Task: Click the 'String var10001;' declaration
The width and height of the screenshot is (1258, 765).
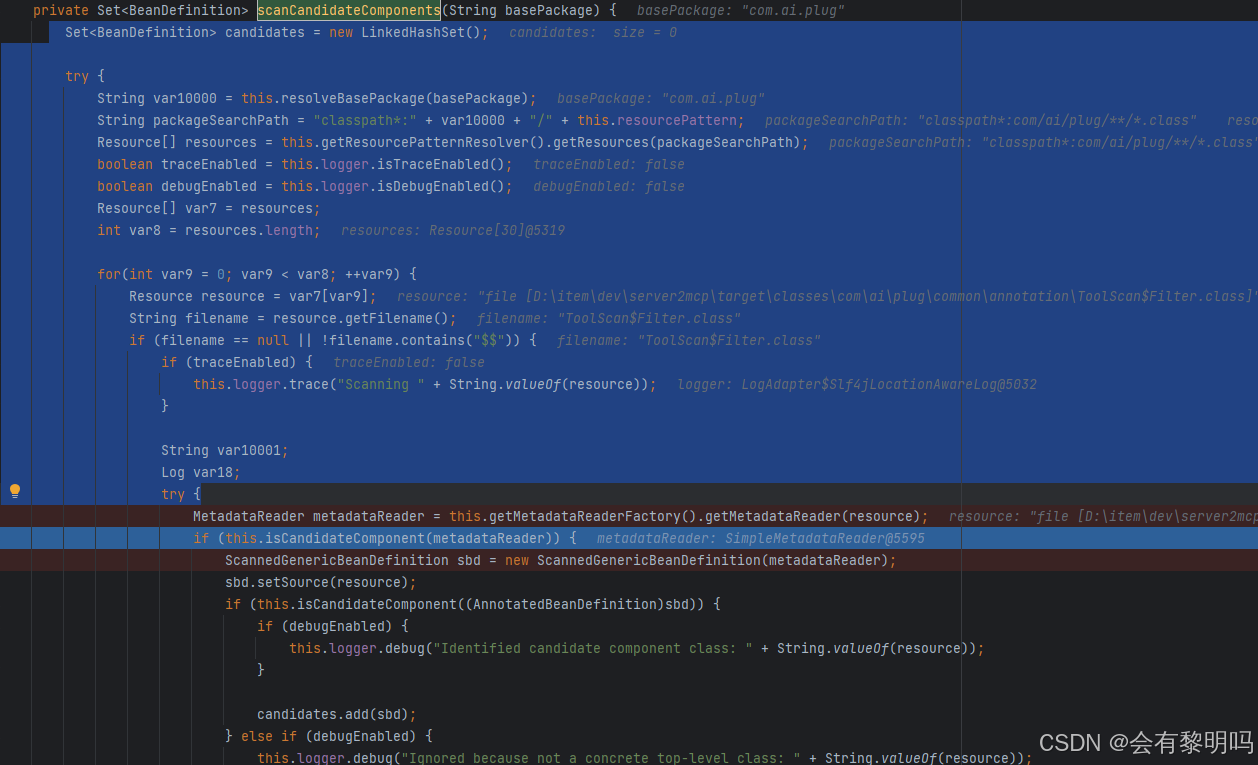Action: click(225, 450)
